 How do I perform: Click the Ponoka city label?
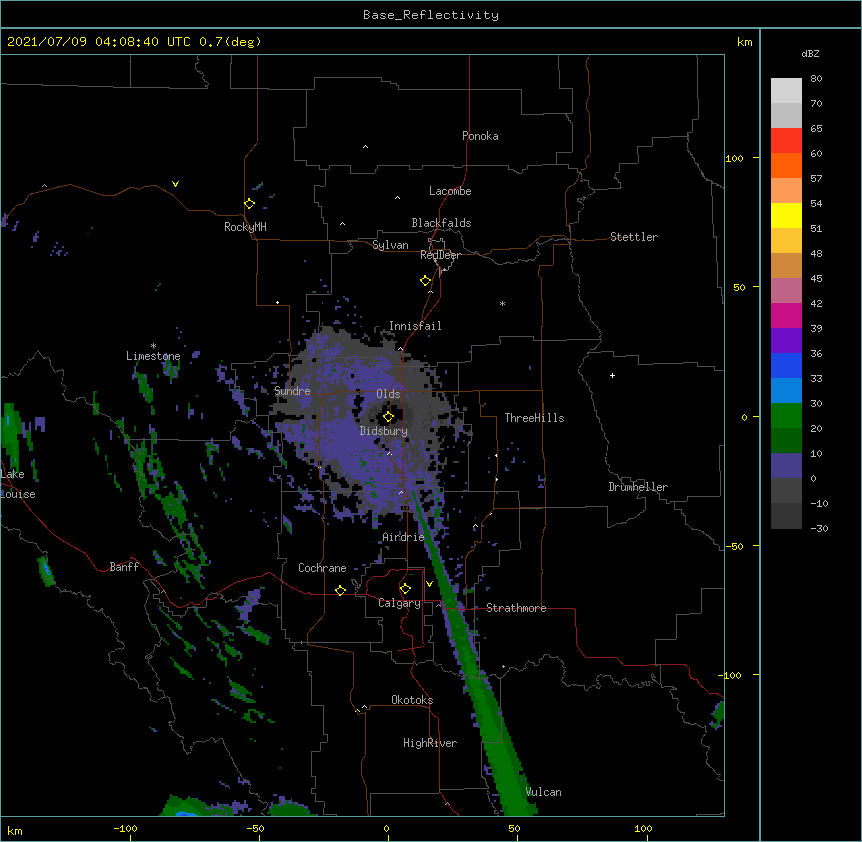[480, 136]
